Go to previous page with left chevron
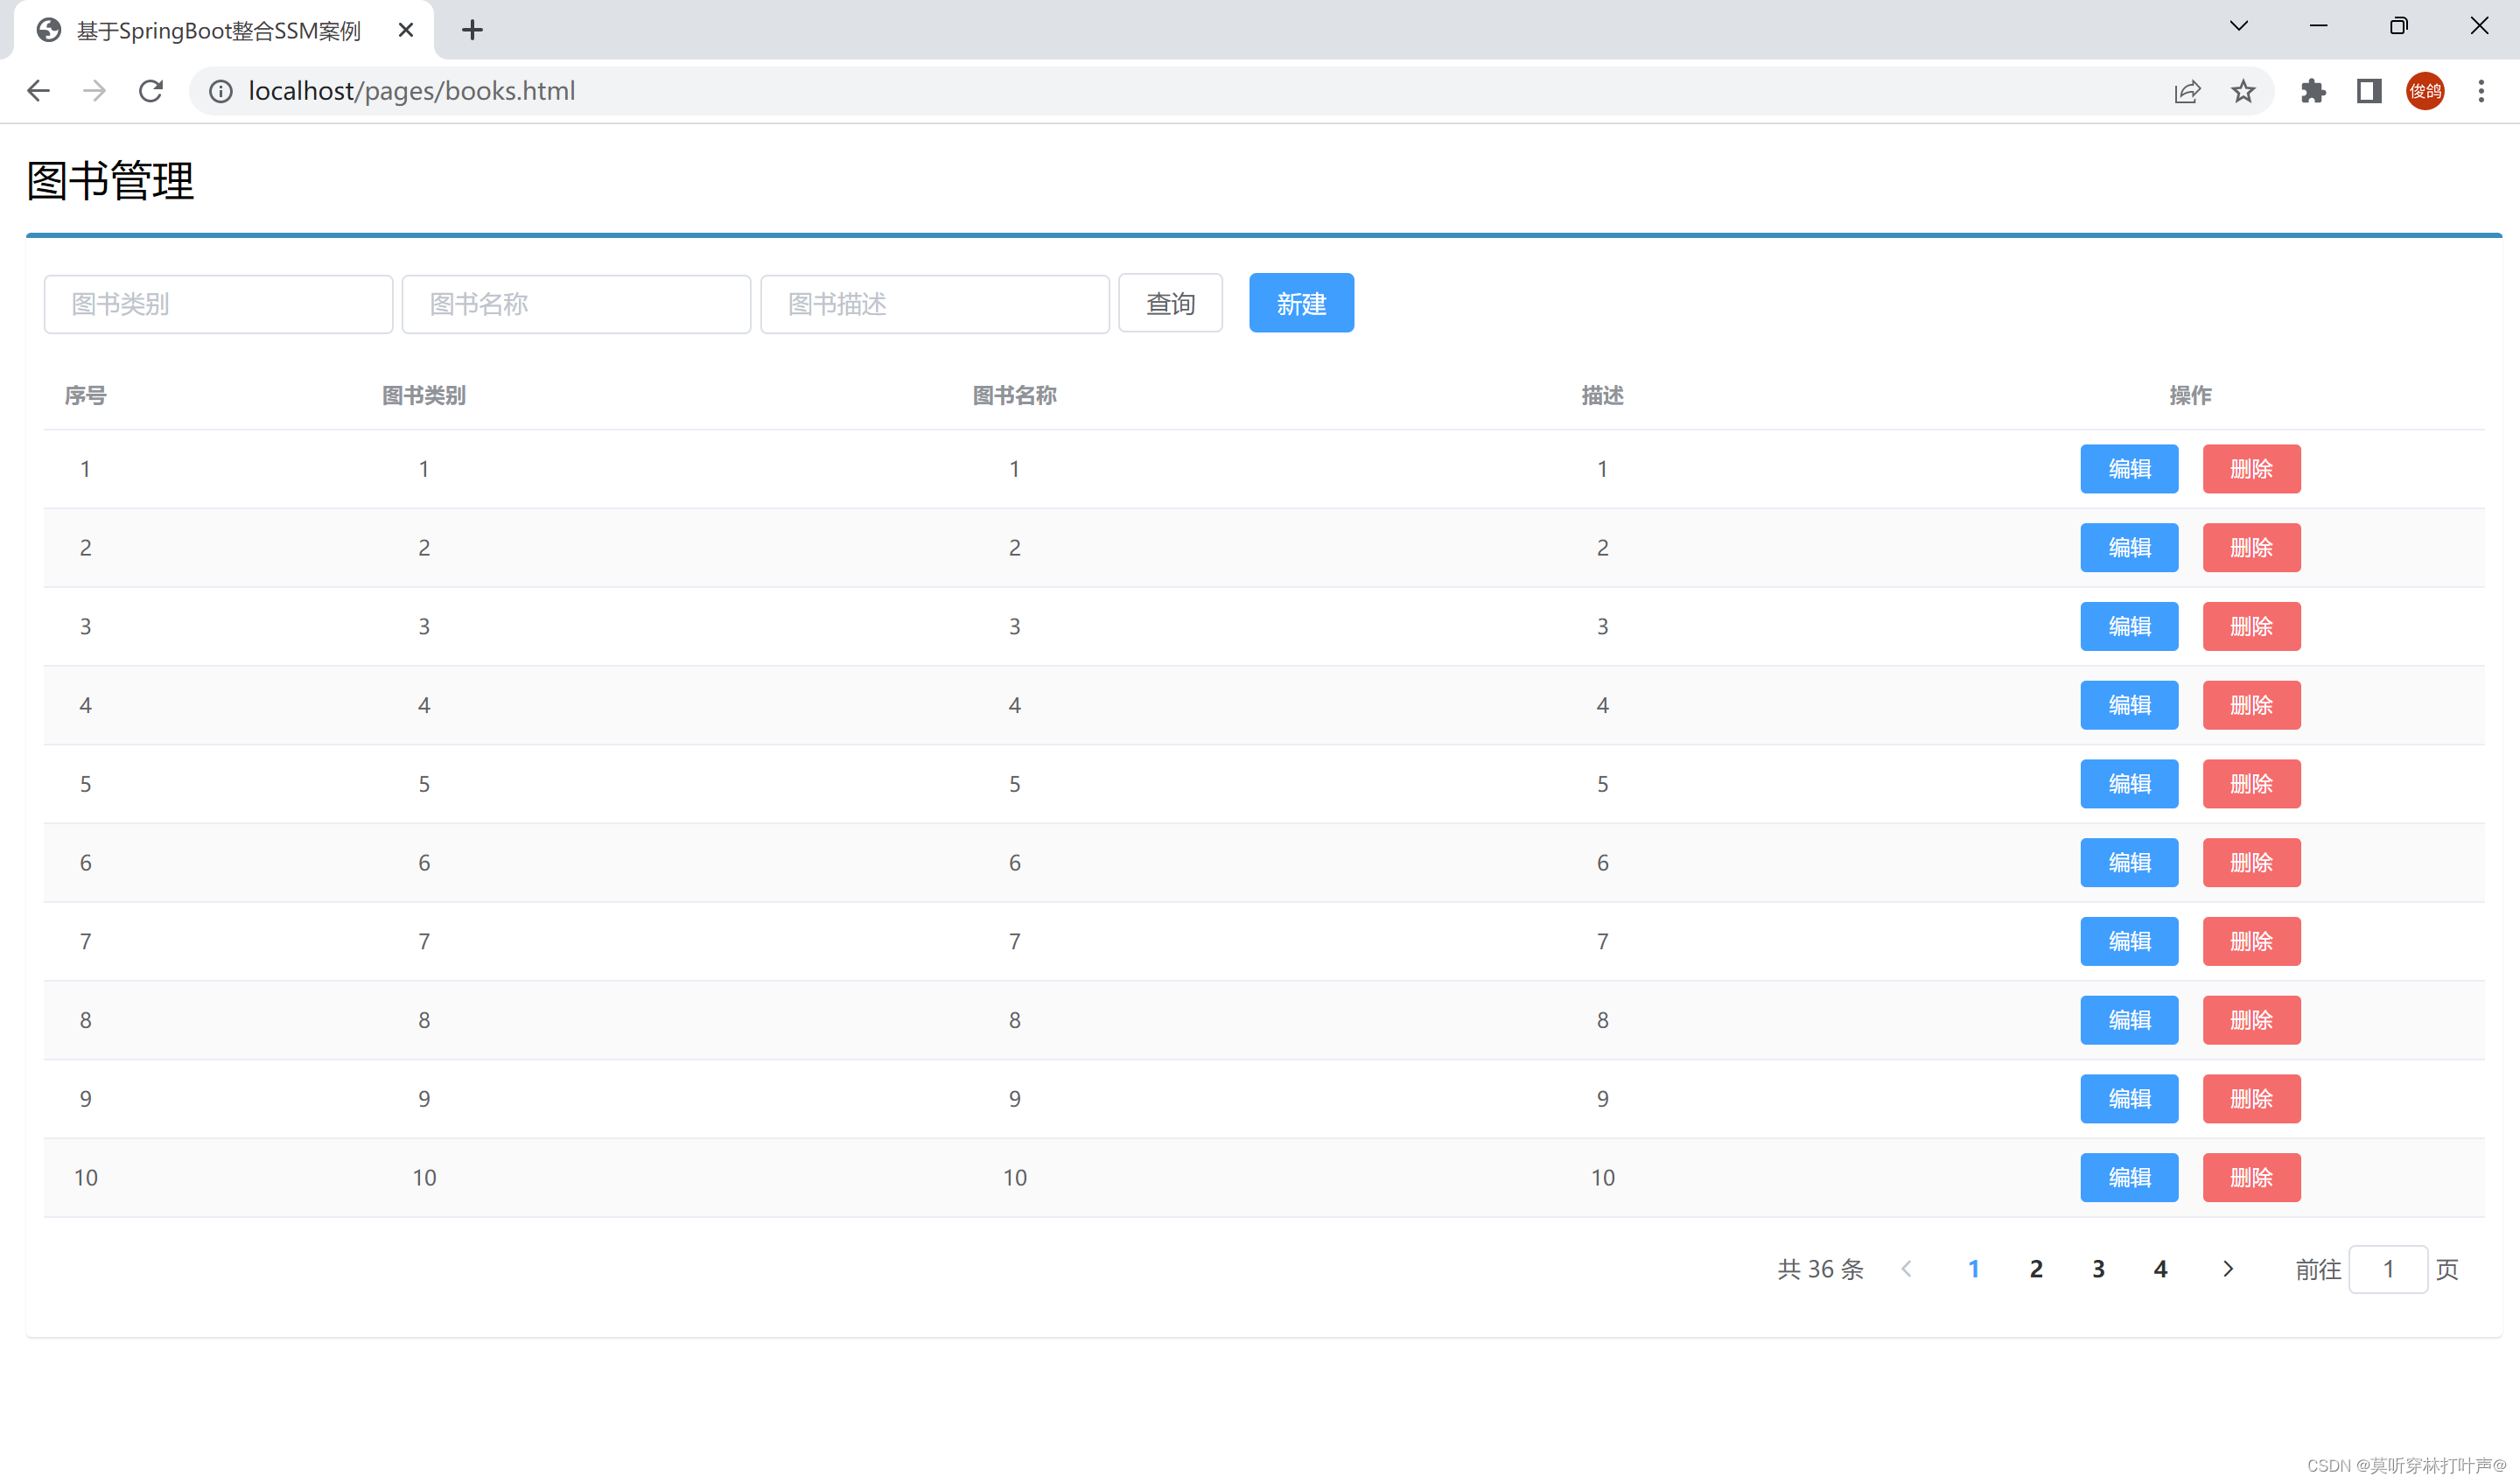The image size is (2520, 1483). click(1906, 1269)
